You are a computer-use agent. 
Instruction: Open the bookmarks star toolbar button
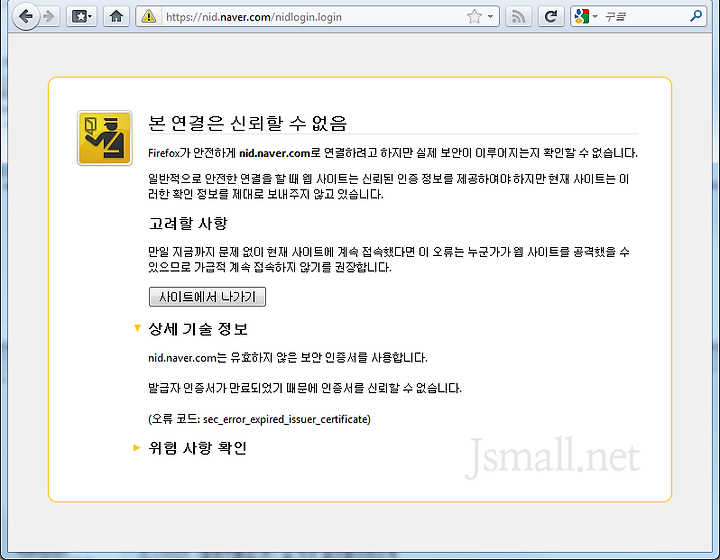[81, 17]
